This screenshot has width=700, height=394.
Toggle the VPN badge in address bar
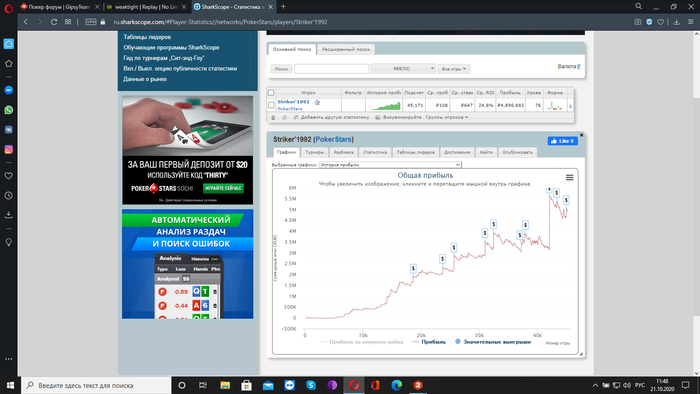tap(91, 22)
